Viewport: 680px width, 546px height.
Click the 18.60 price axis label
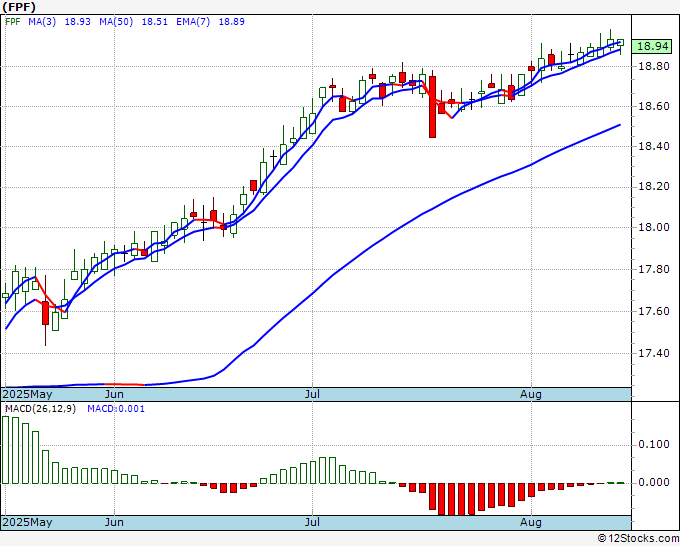click(654, 106)
